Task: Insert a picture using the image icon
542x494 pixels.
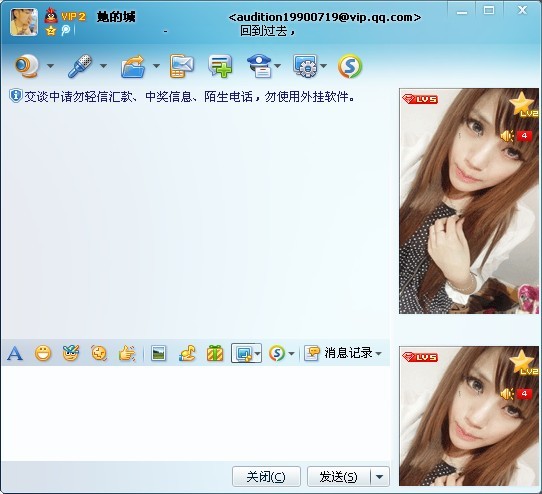Action: [159, 353]
